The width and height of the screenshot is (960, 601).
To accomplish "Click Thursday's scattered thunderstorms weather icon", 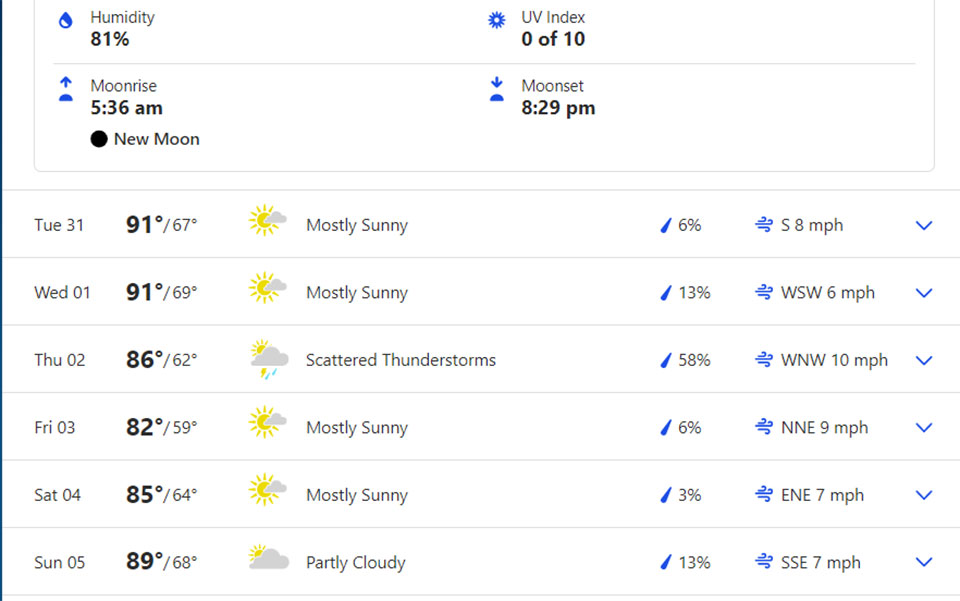I will [x=268, y=360].
